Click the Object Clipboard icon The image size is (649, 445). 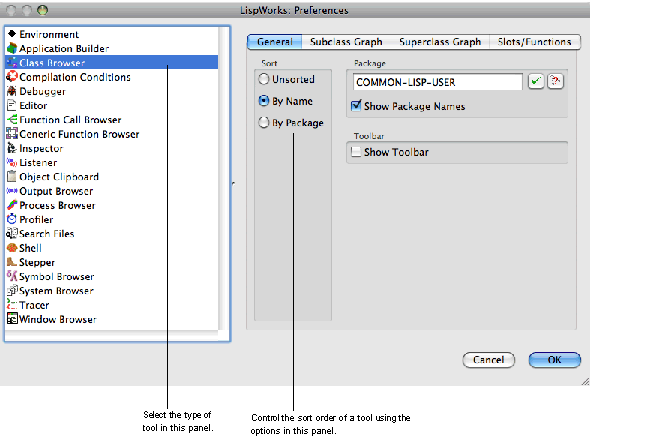point(12,176)
